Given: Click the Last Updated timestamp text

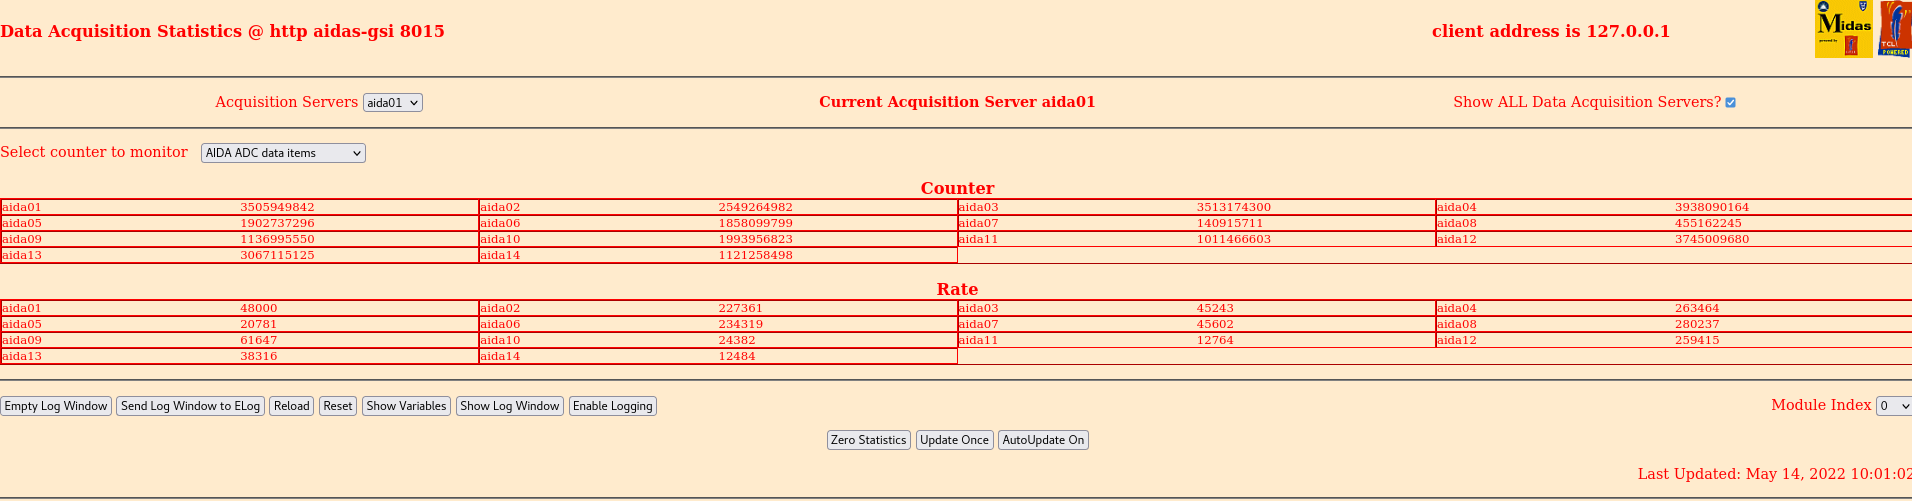Looking at the screenshot, I should [x=1774, y=474].
